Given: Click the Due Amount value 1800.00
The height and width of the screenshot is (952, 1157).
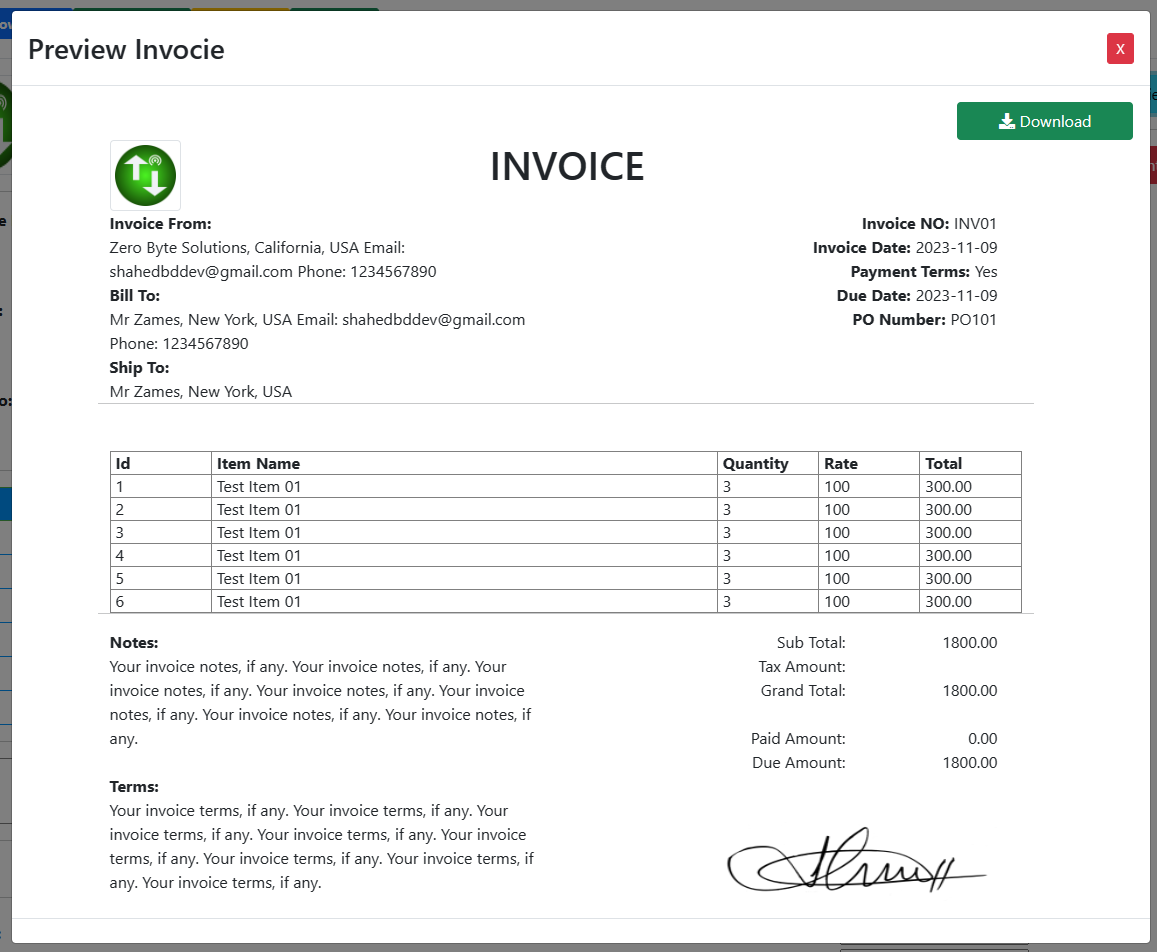Looking at the screenshot, I should [969, 762].
